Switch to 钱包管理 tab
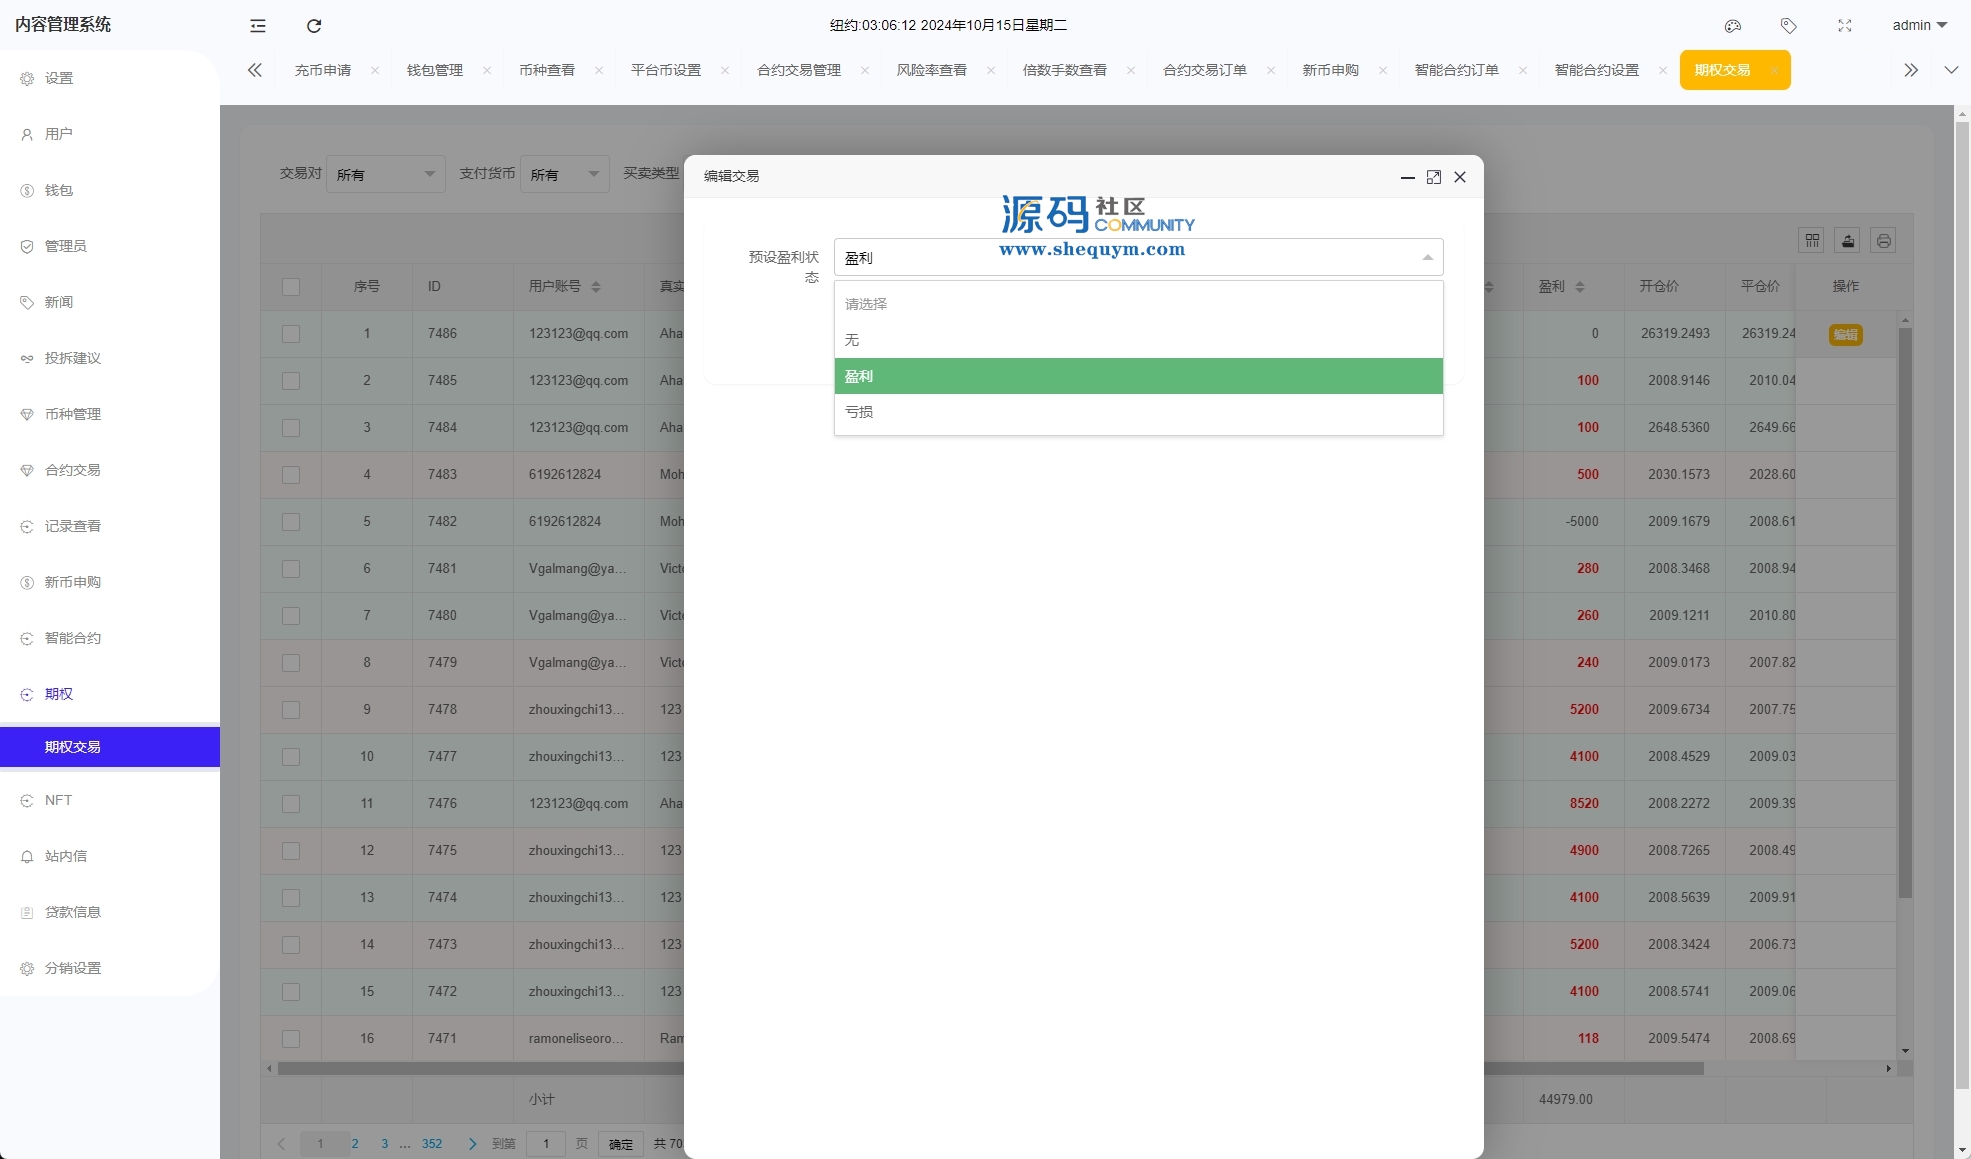1971x1159 pixels. point(435,70)
